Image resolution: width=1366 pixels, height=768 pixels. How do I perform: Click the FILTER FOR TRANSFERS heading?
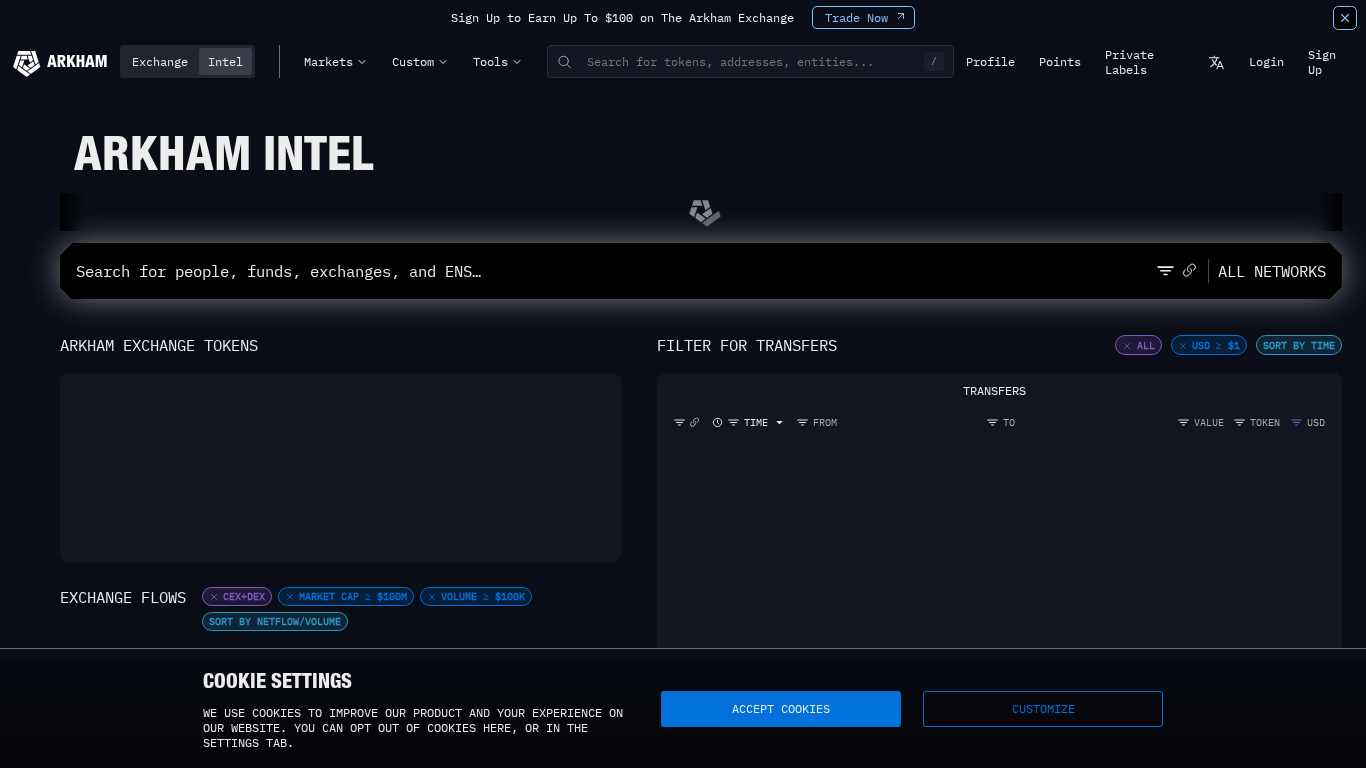pyautogui.click(x=747, y=346)
